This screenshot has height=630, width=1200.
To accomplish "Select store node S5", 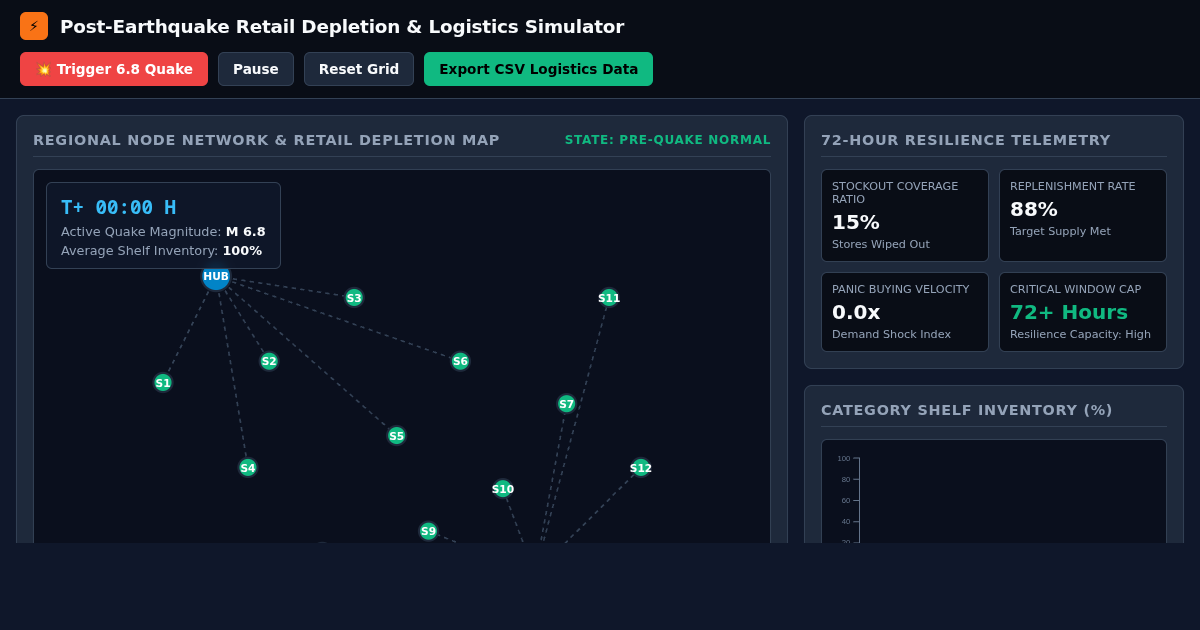I will [x=397, y=436].
